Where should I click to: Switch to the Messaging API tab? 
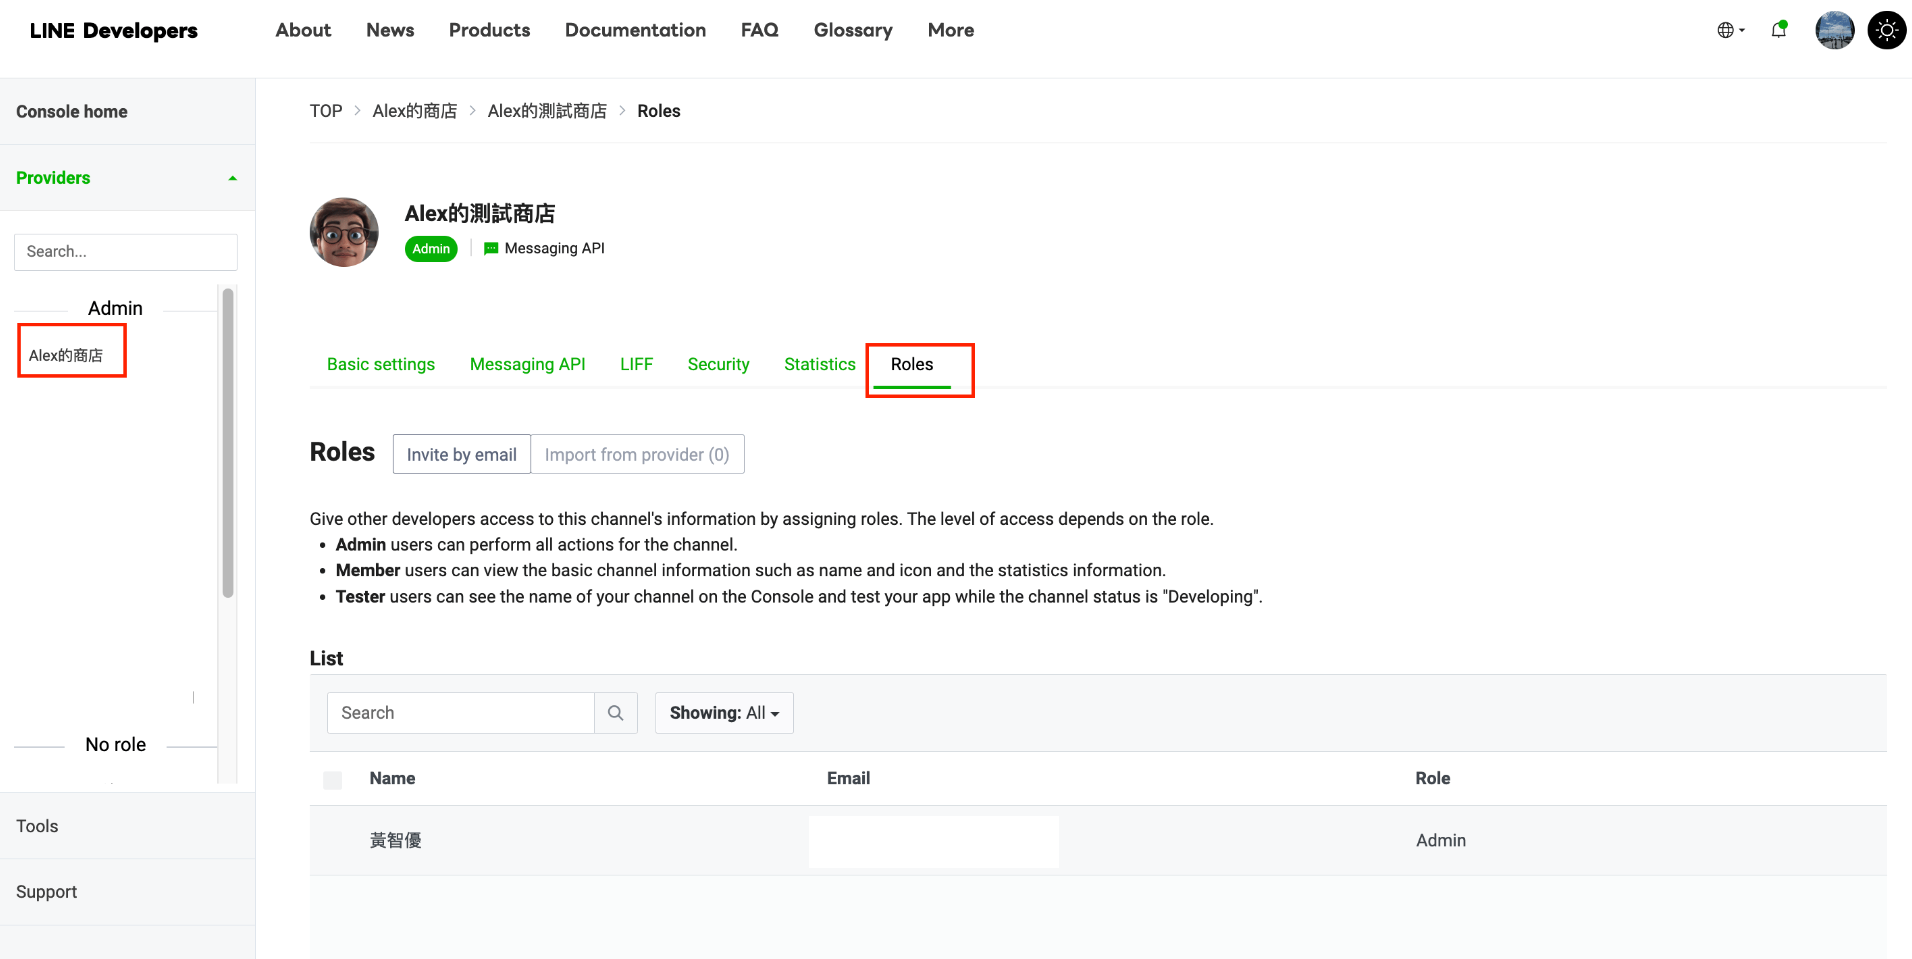coord(528,364)
